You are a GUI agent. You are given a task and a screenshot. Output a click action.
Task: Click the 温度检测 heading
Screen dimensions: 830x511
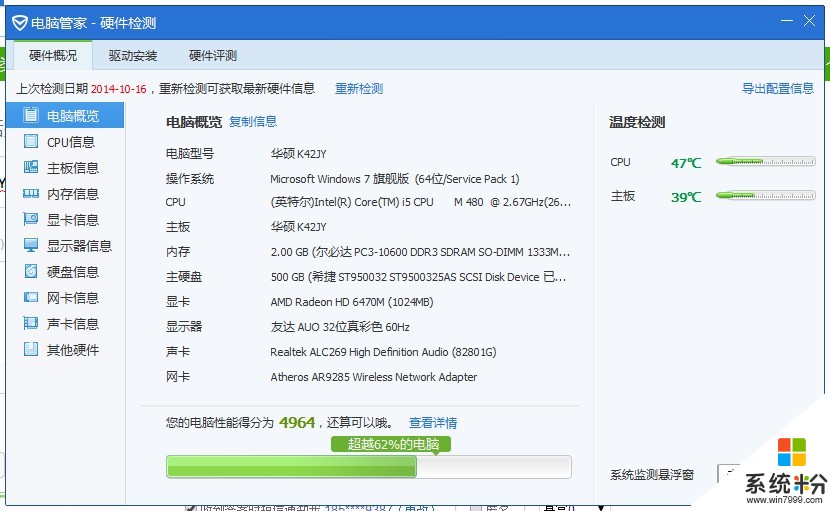click(637, 122)
